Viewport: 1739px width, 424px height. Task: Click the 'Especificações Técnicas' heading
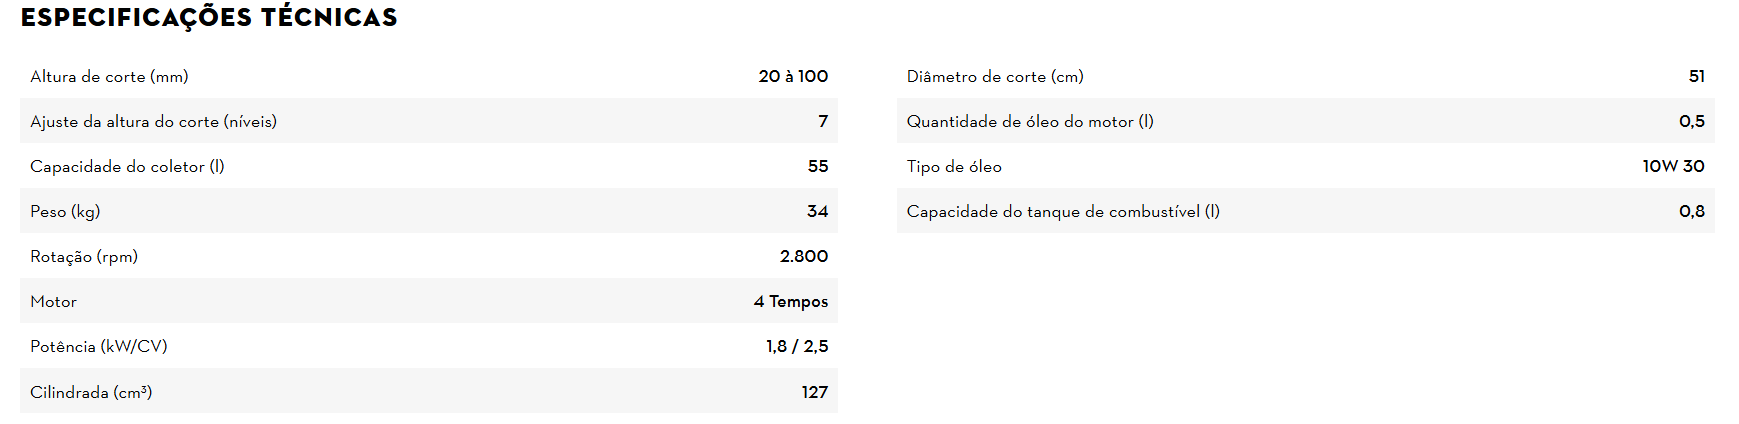click(209, 18)
